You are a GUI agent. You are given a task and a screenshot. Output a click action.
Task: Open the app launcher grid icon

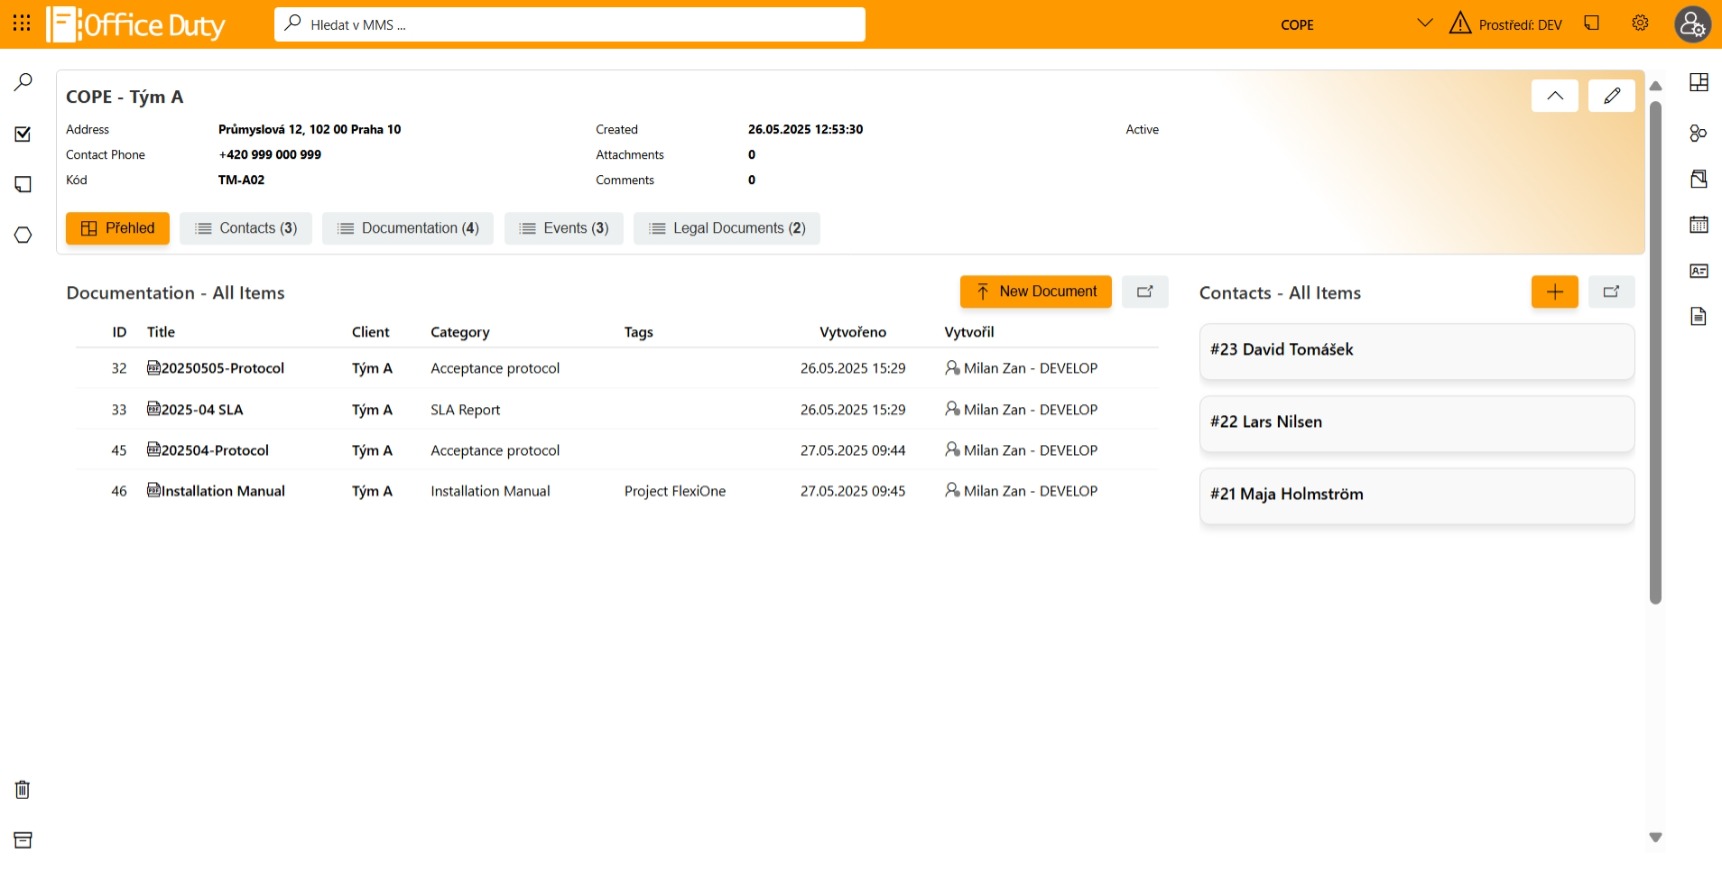pyautogui.click(x=22, y=23)
